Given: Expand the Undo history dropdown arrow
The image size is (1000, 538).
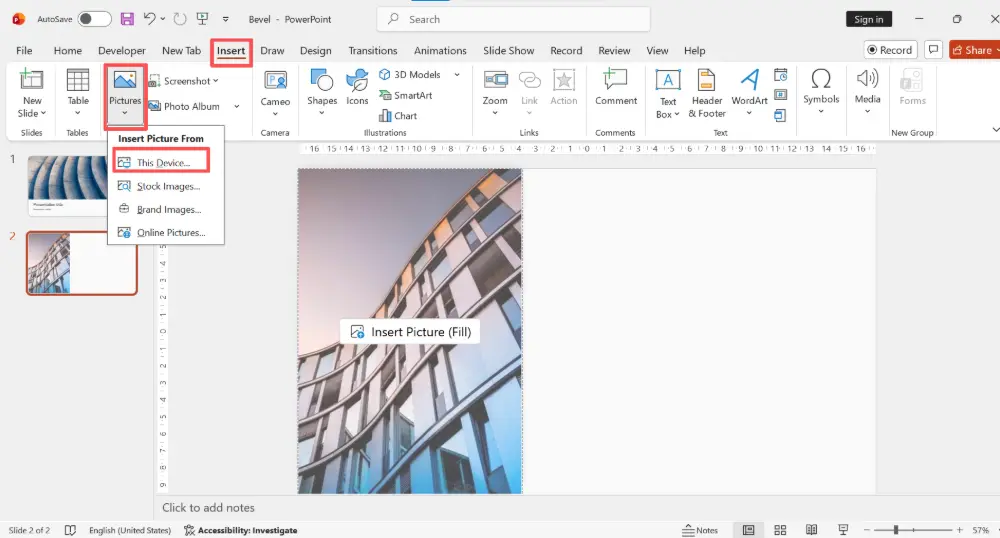Looking at the screenshot, I should pyautogui.click(x=163, y=19).
